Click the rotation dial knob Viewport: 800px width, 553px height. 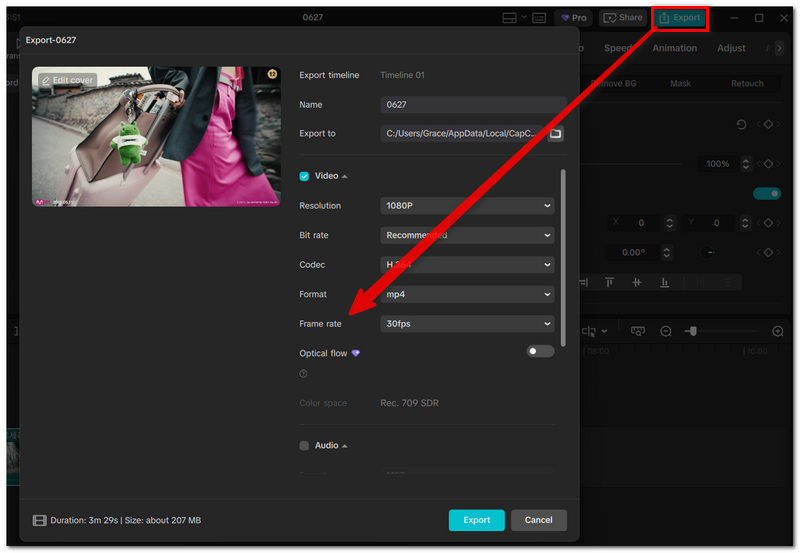tap(707, 253)
